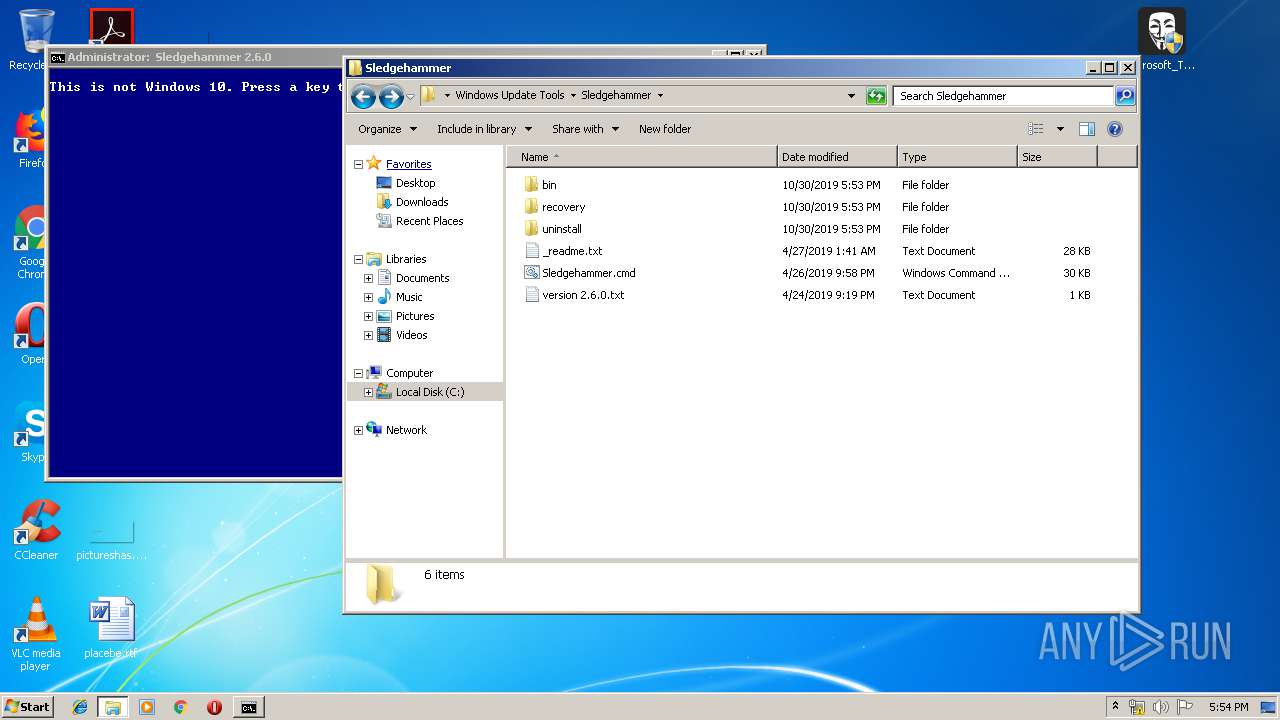Click into the Search Sledgehammer field
This screenshot has width=1280, height=720.
coord(1003,96)
